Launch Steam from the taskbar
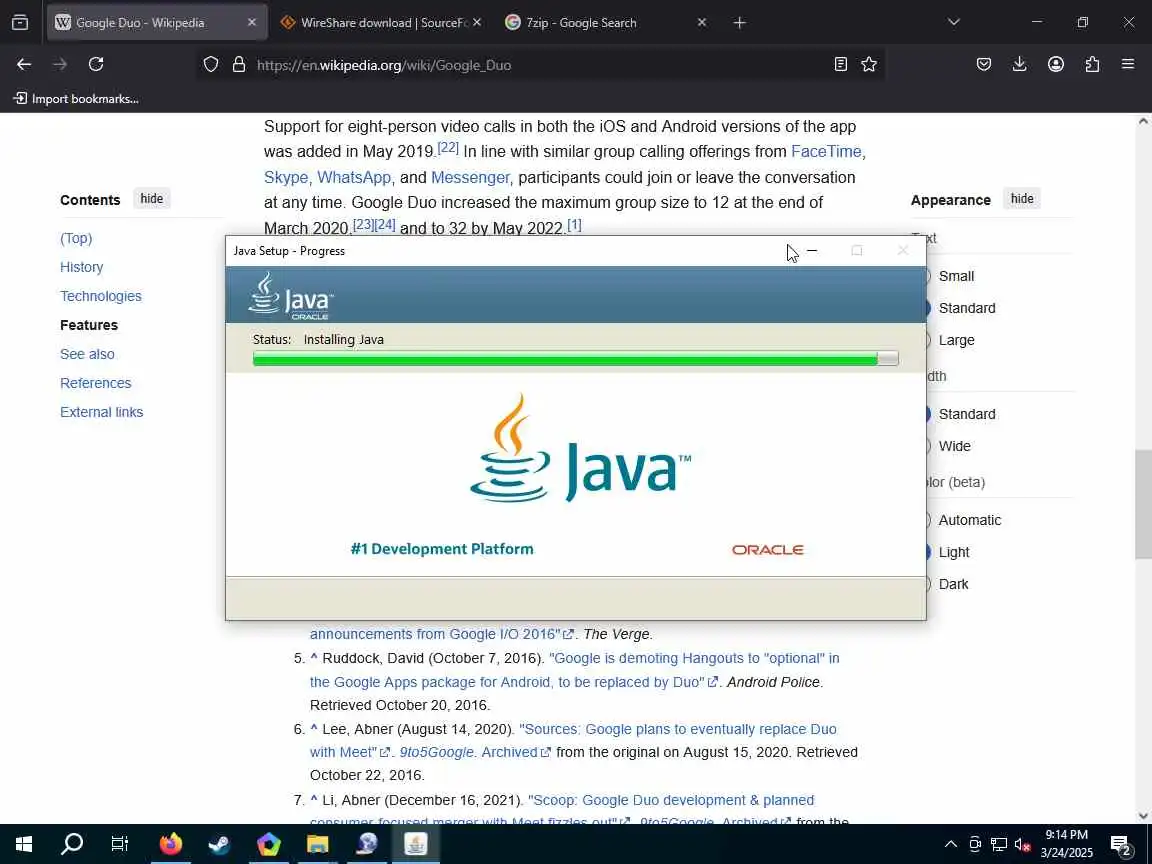The image size is (1152, 864). 219,844
